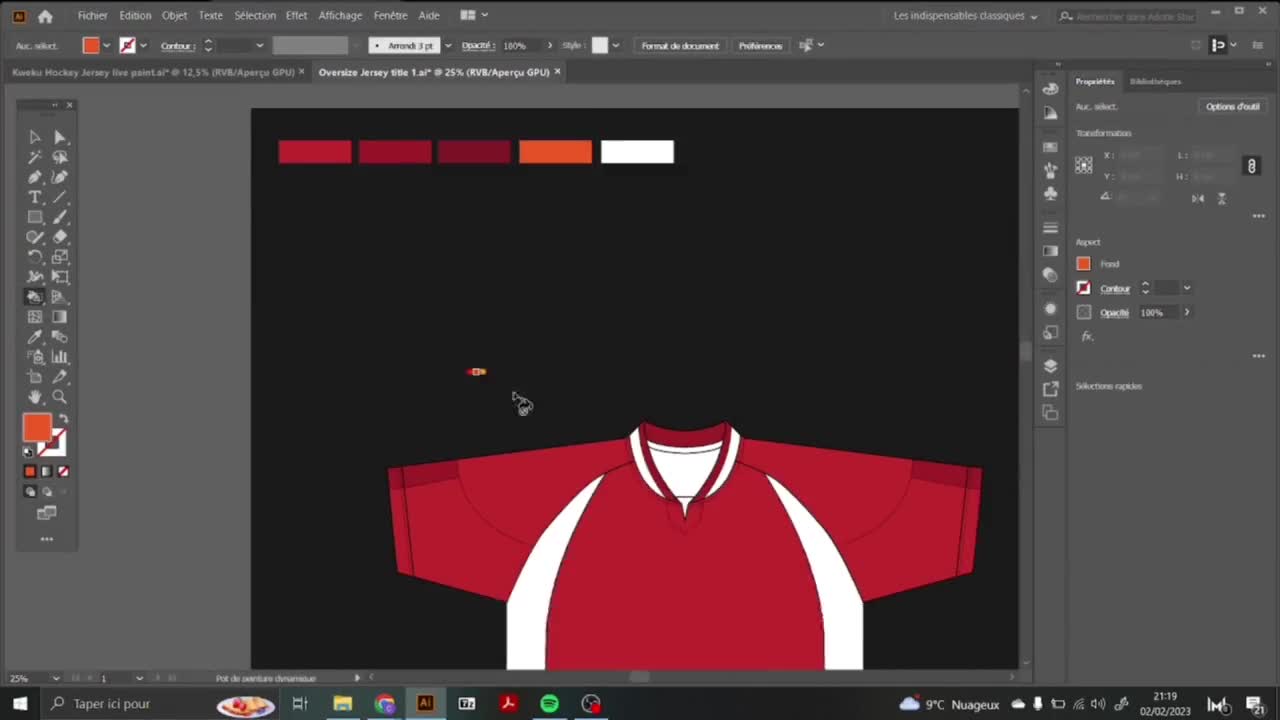Expand the stroke weight dropdown

(x=259, y=45)
